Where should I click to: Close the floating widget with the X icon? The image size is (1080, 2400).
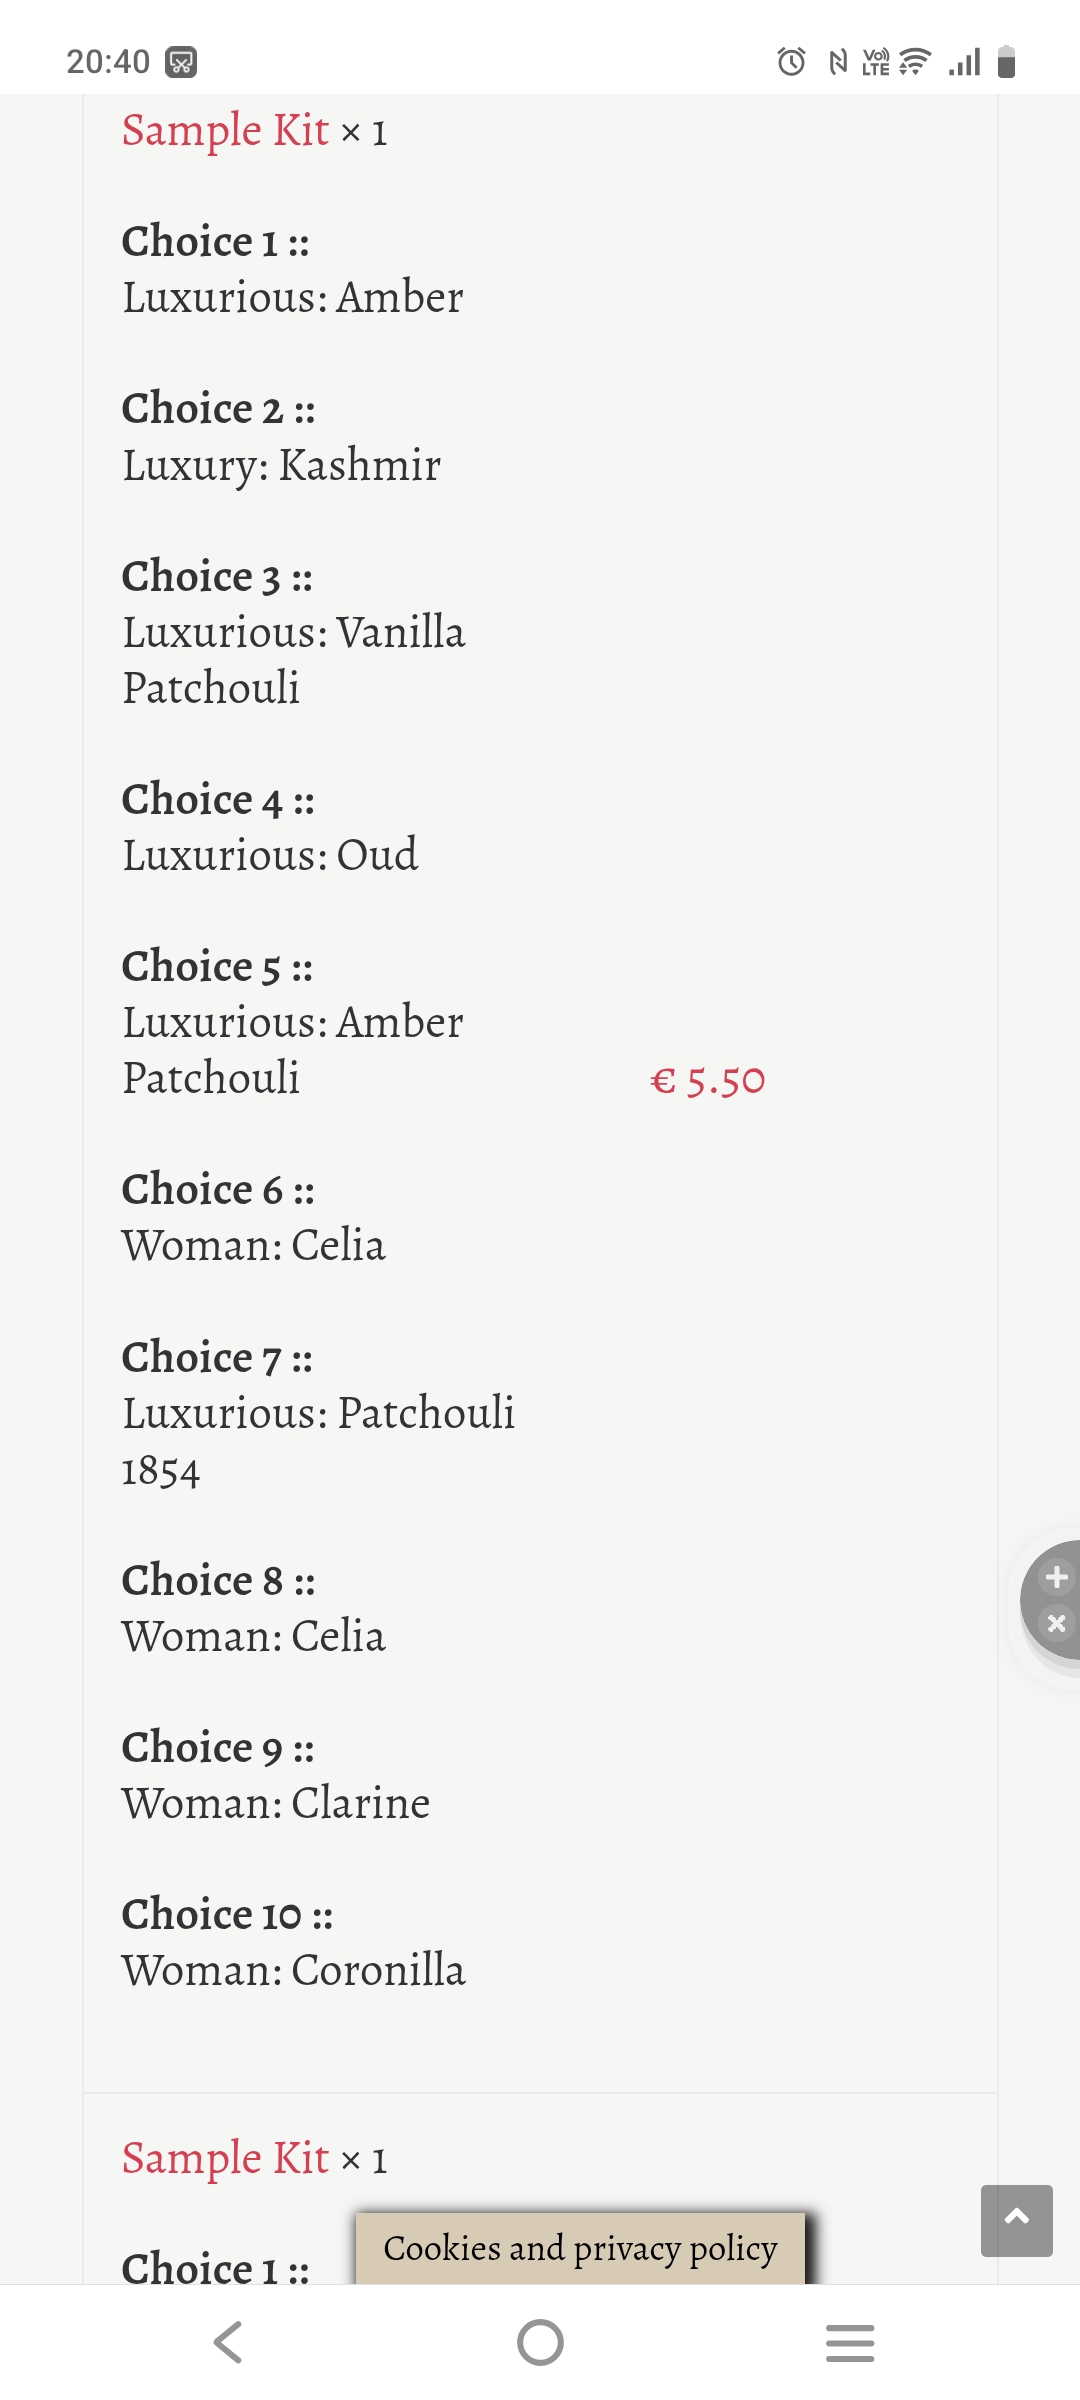[x=1056, y=1622]
